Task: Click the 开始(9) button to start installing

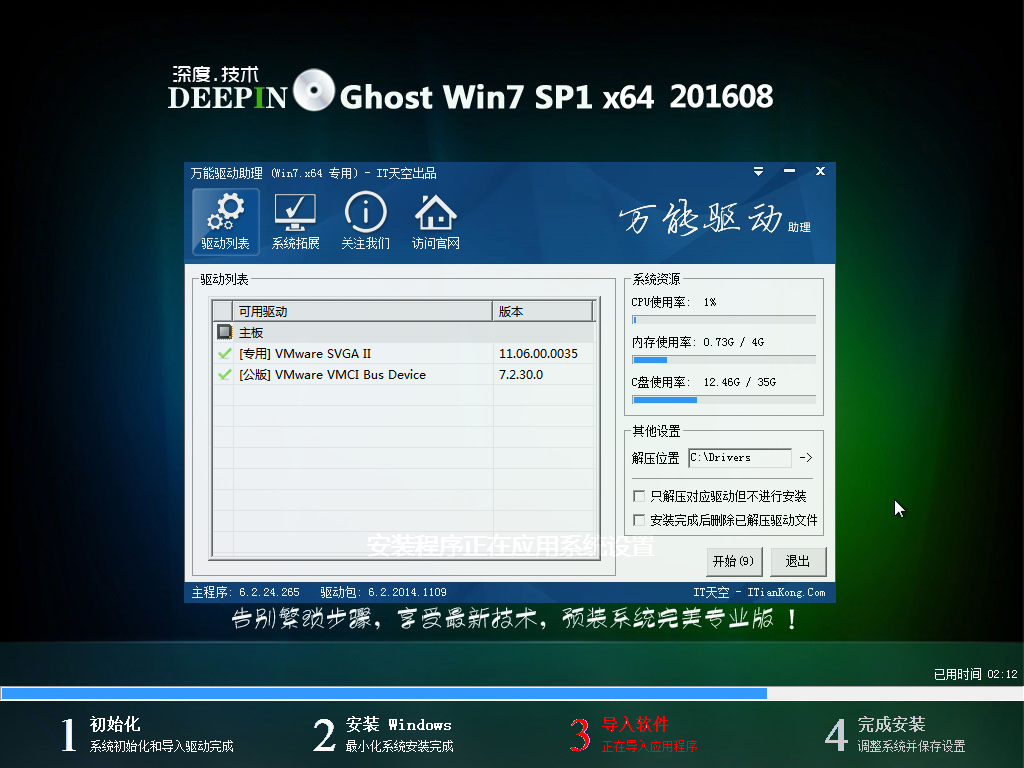Action: pyautogui.click(x=733, y=561)
